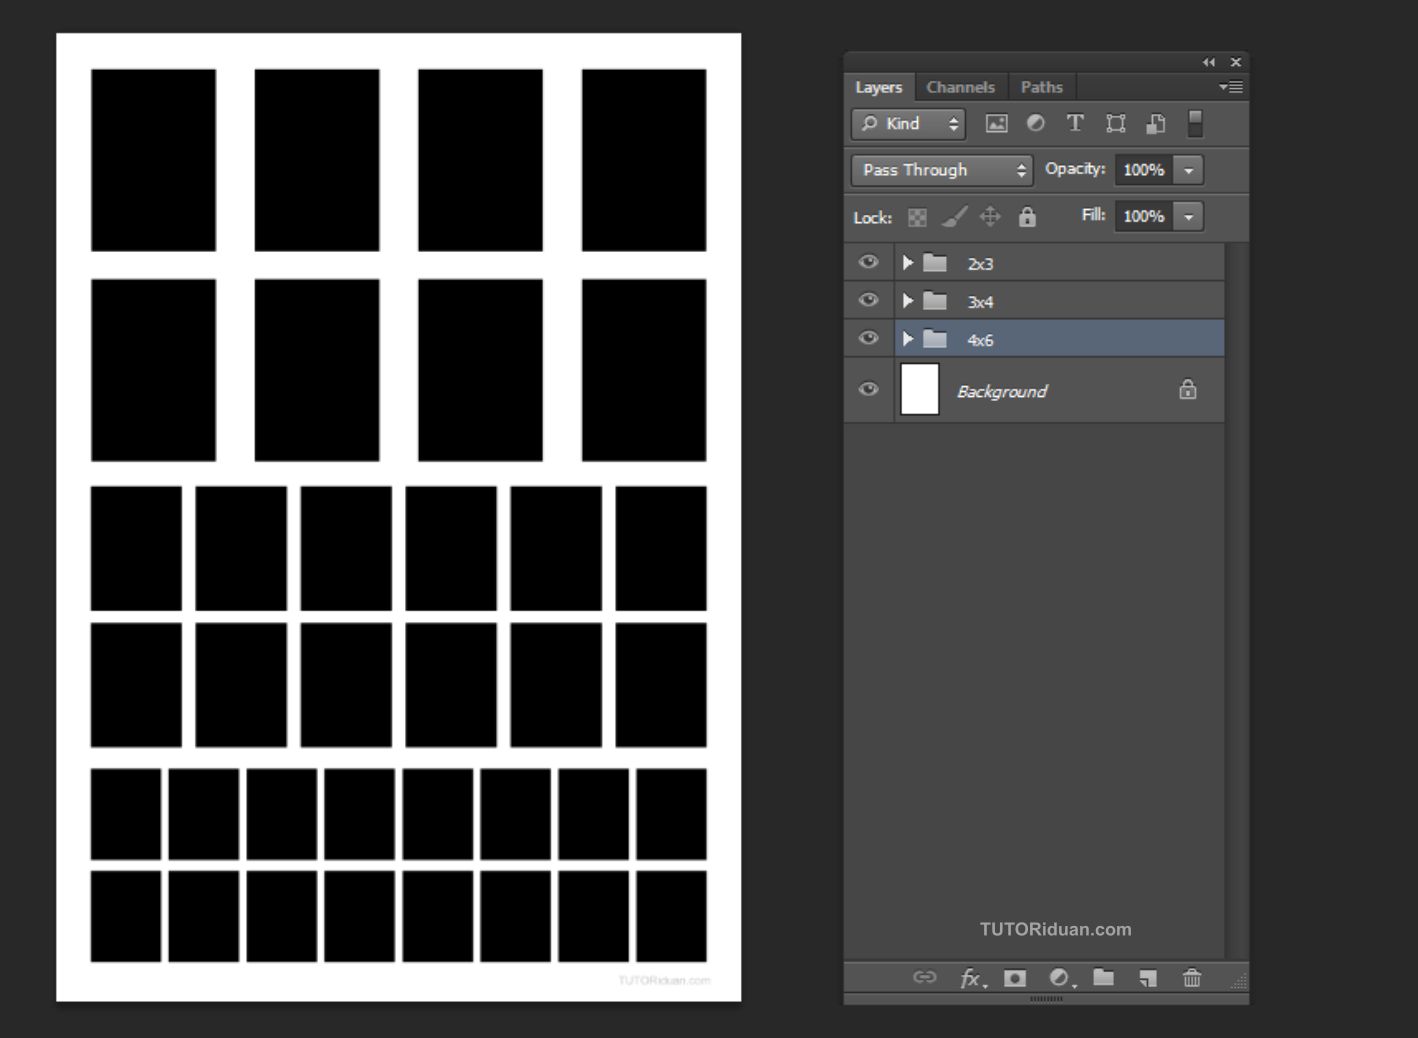Filter by adjustment layers icon

(x=1035, y=123)
